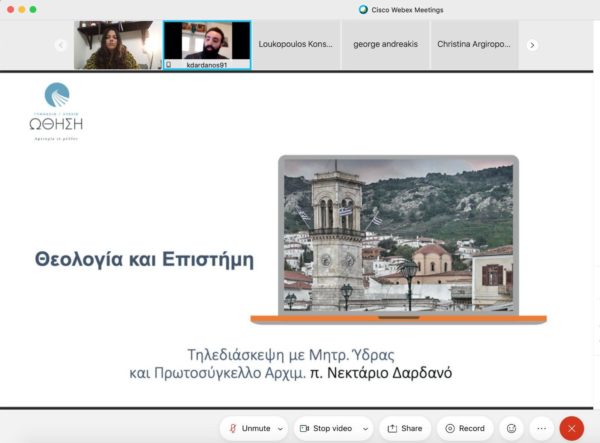Open video options arrow beside Stop video

point(366,428)
